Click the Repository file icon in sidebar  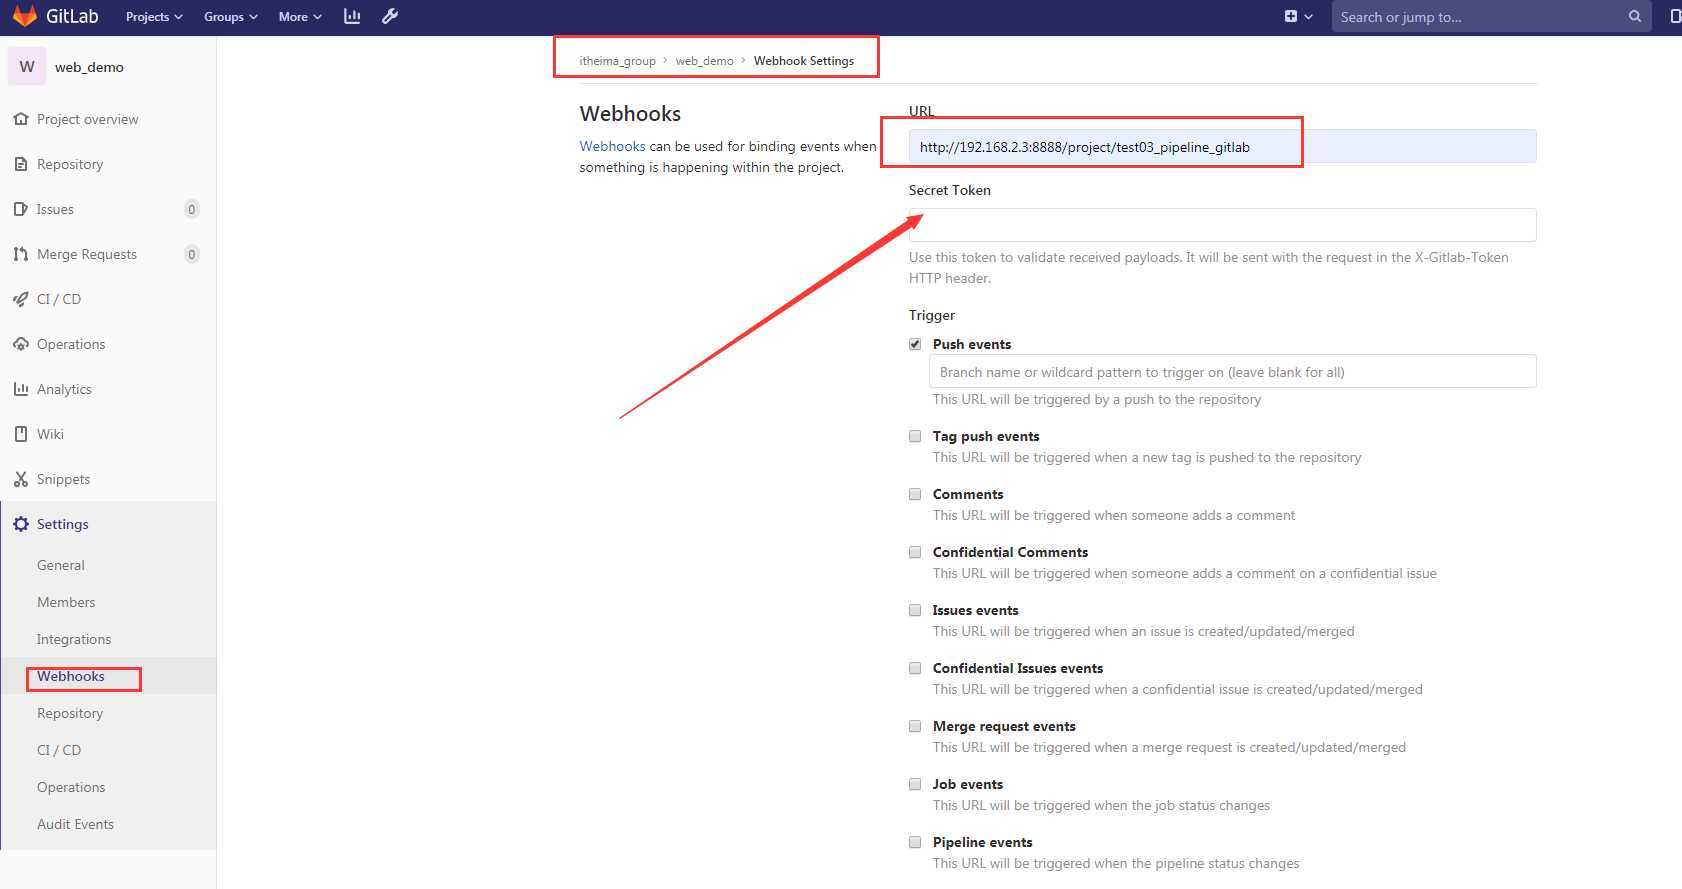pos(21,164)
